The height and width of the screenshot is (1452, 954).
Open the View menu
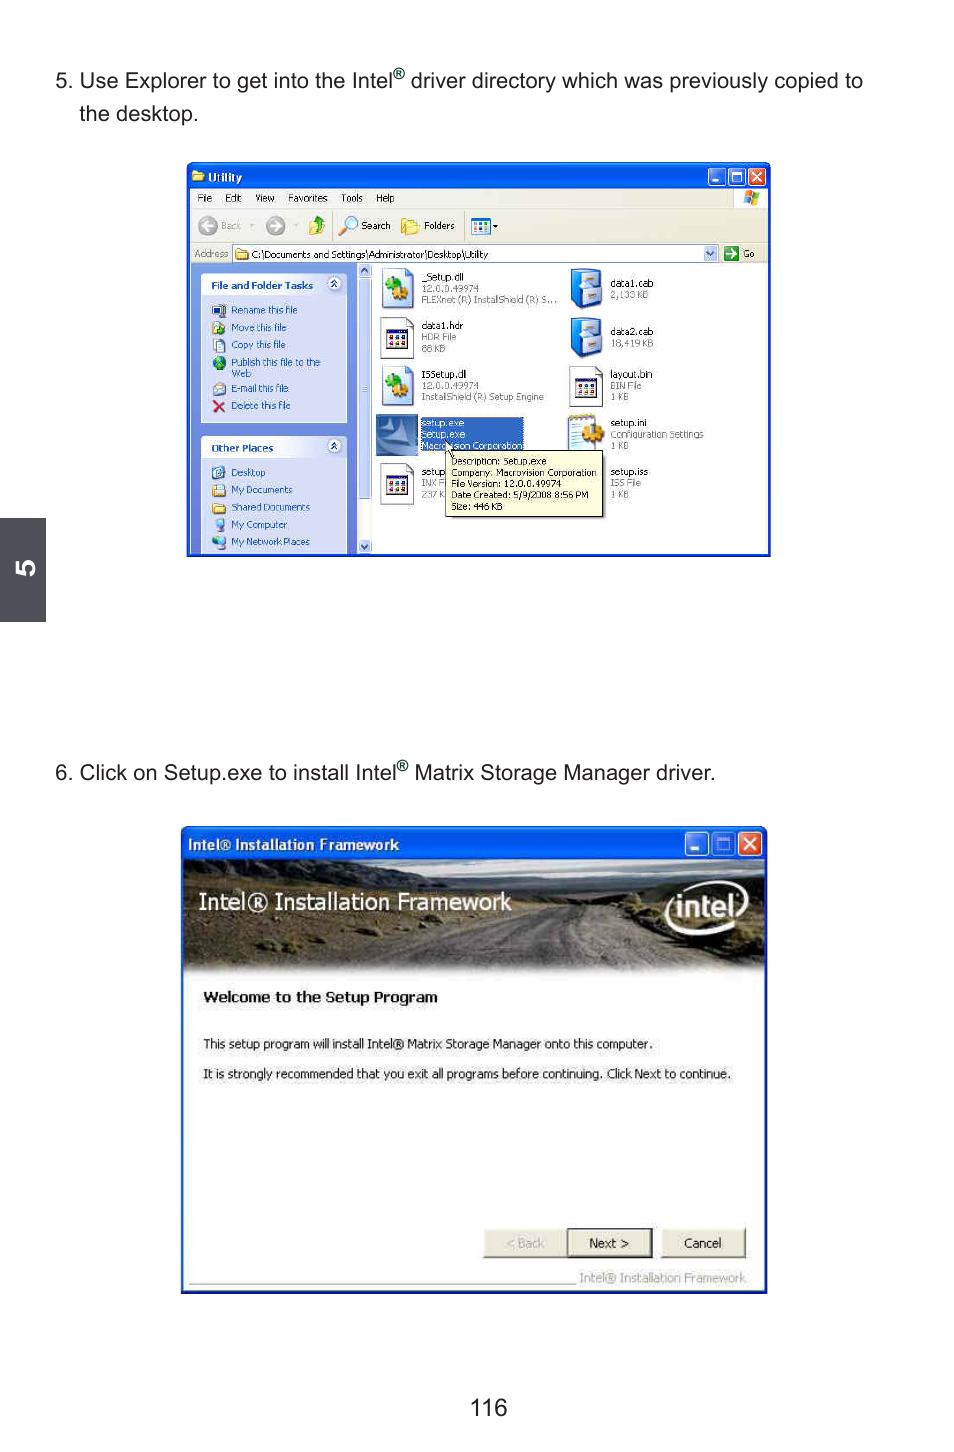point(265,198)
